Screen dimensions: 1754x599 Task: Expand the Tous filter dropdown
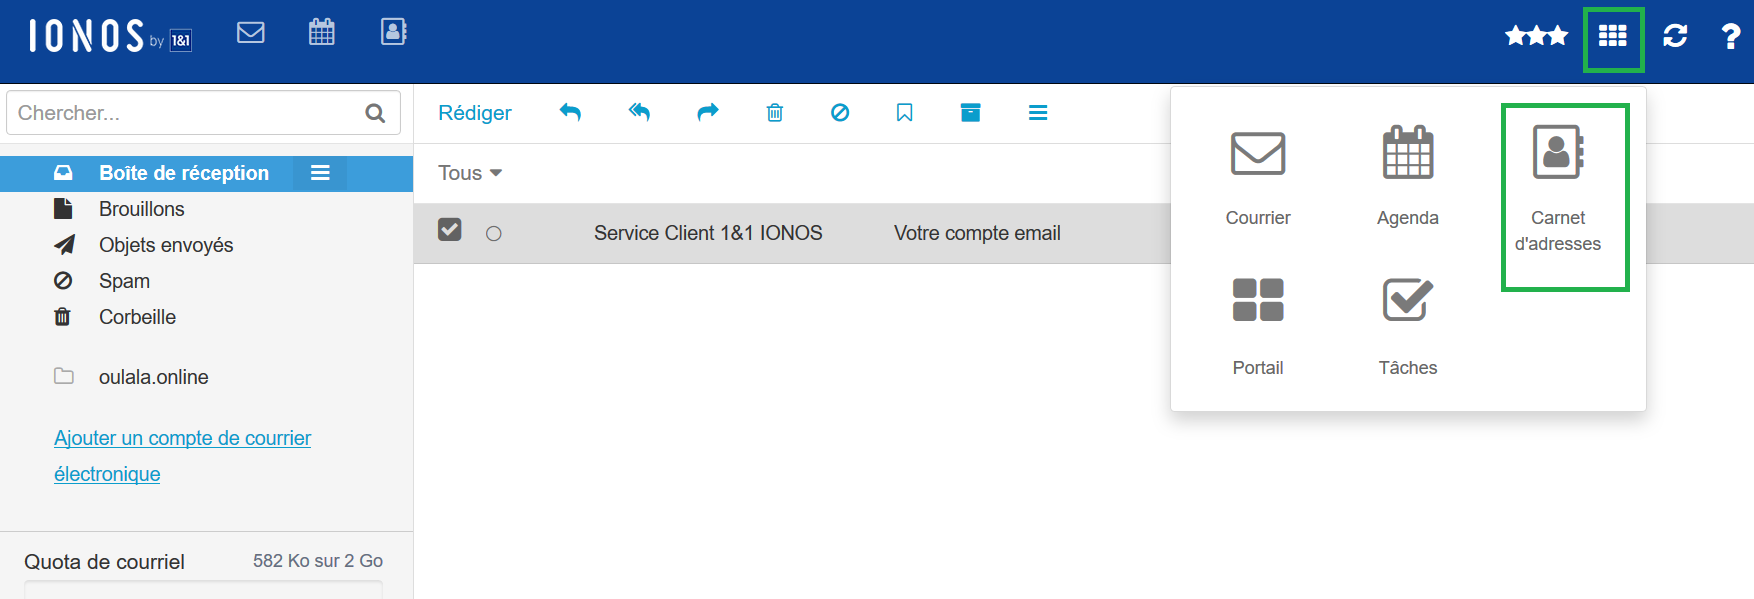pos(470,173)
